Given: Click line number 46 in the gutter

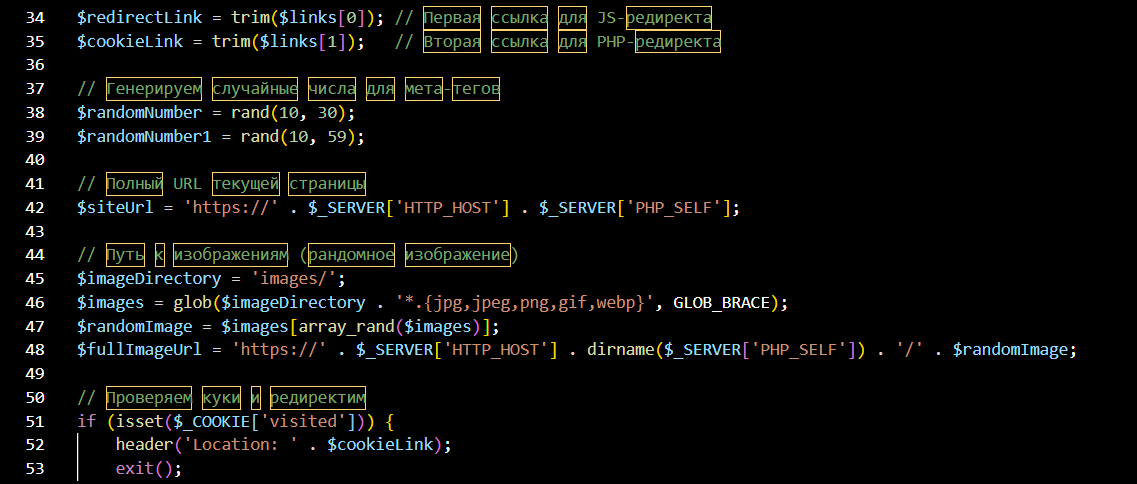Looking at the screenshot, I should tap(35, 302).
